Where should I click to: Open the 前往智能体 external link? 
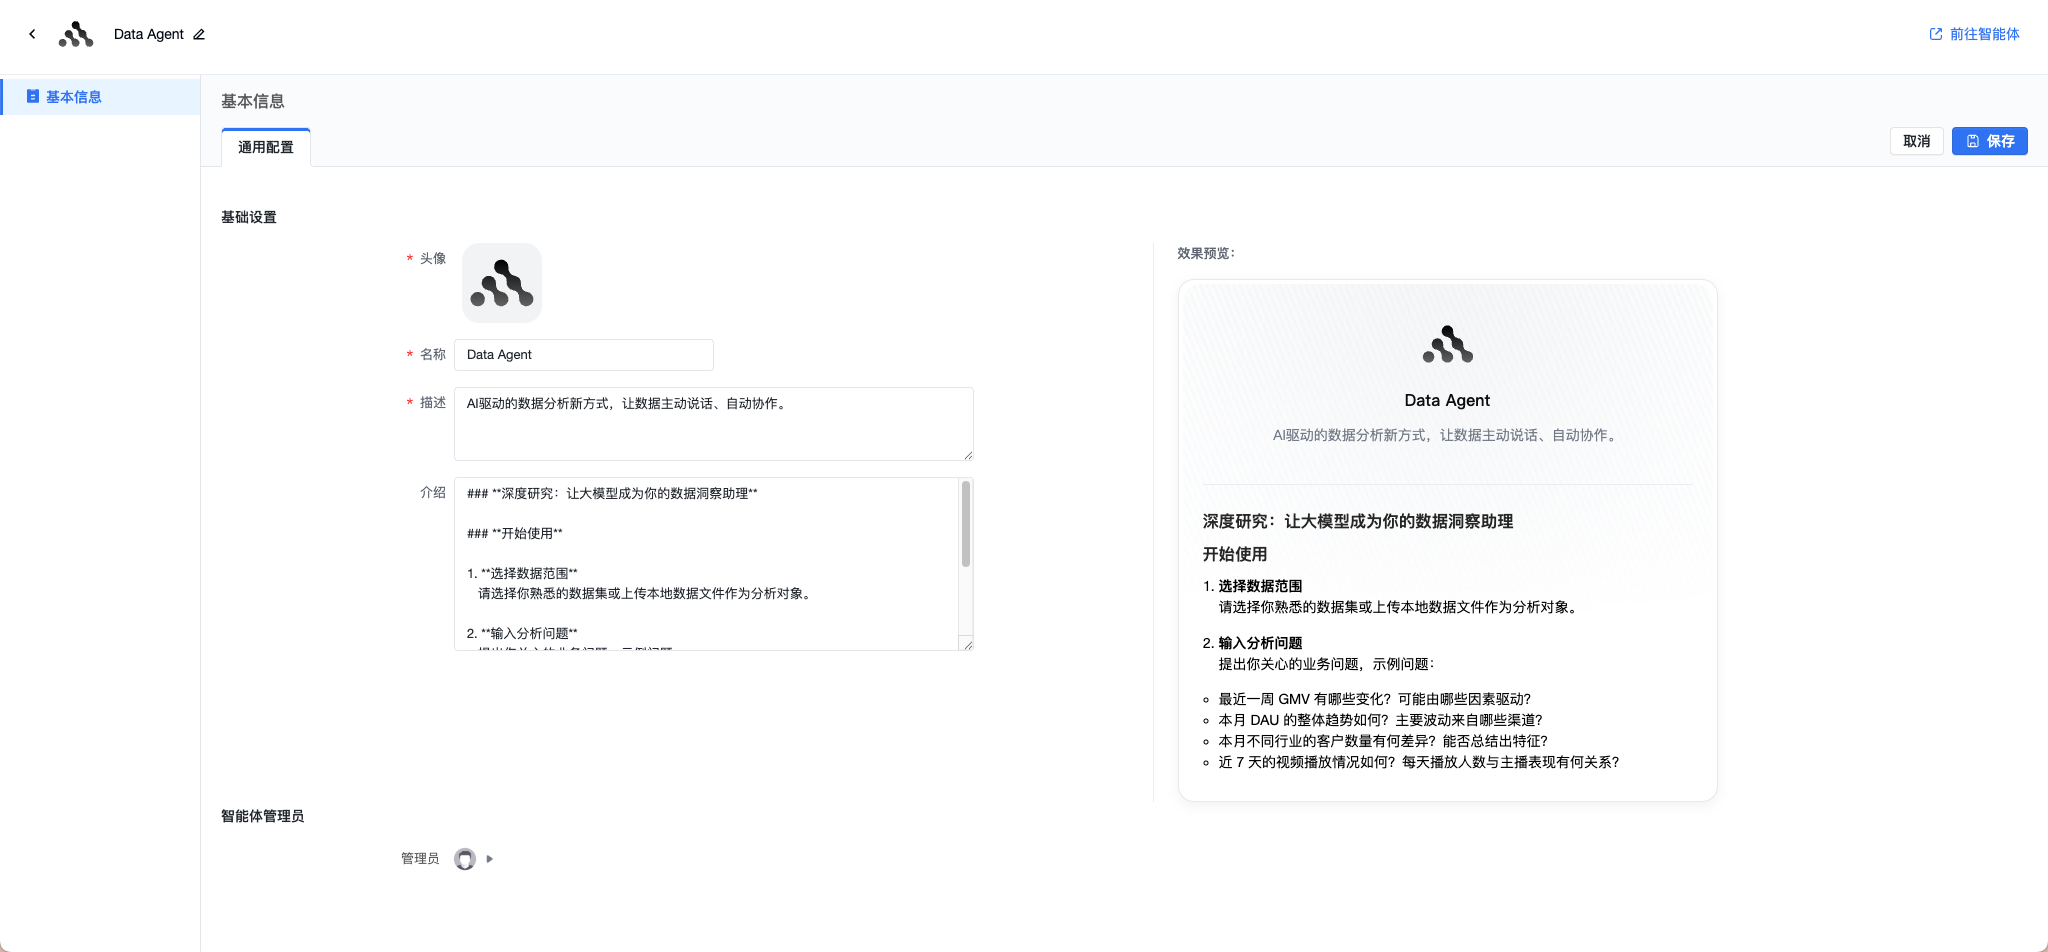(x=1974, y=34)
